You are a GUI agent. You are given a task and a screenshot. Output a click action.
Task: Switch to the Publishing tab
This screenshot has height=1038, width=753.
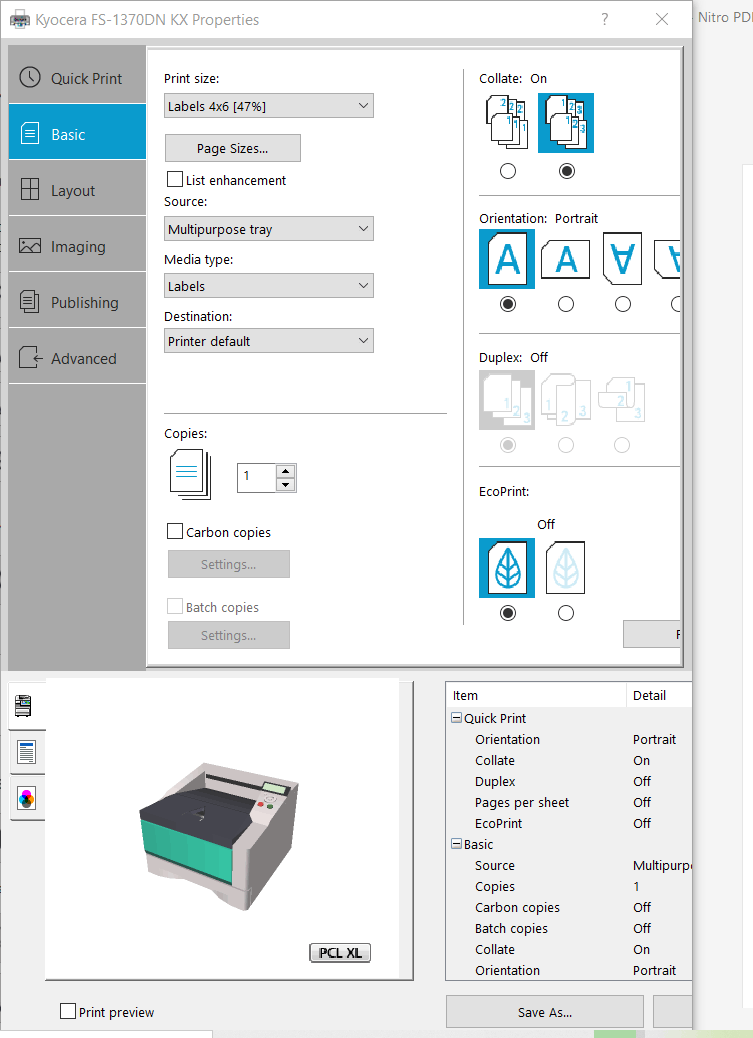77,300
